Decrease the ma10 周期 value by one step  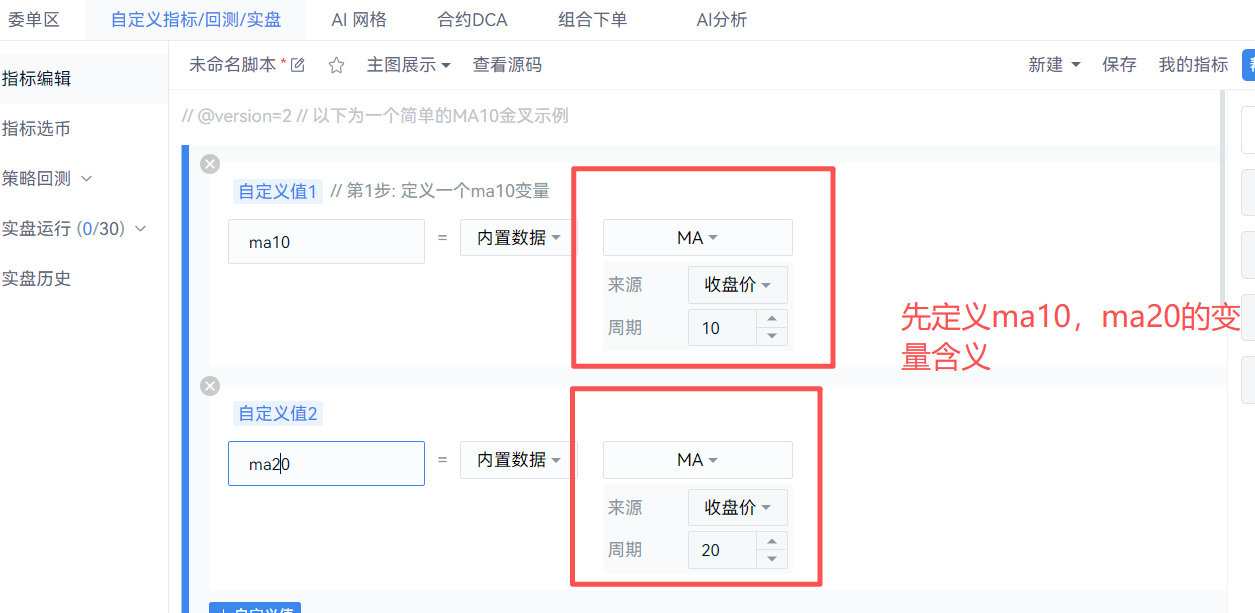771,336
